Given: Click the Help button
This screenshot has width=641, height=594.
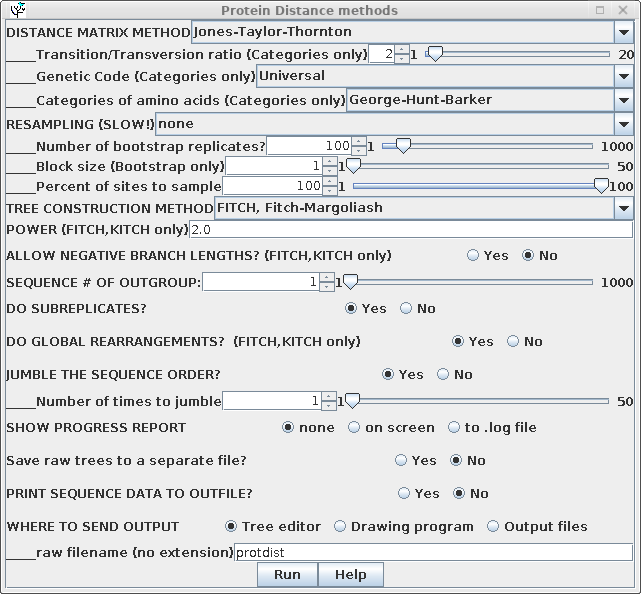Looking at the screenshot, I should point(350,575).
